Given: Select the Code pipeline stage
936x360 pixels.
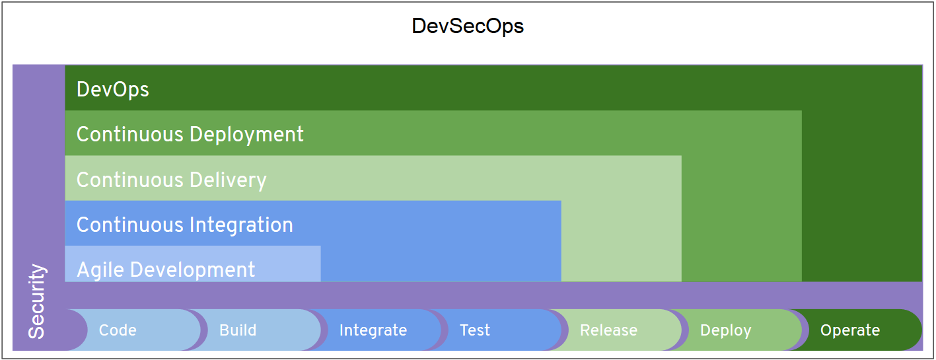Looking at the screenshot, I should tap(135, 330).
